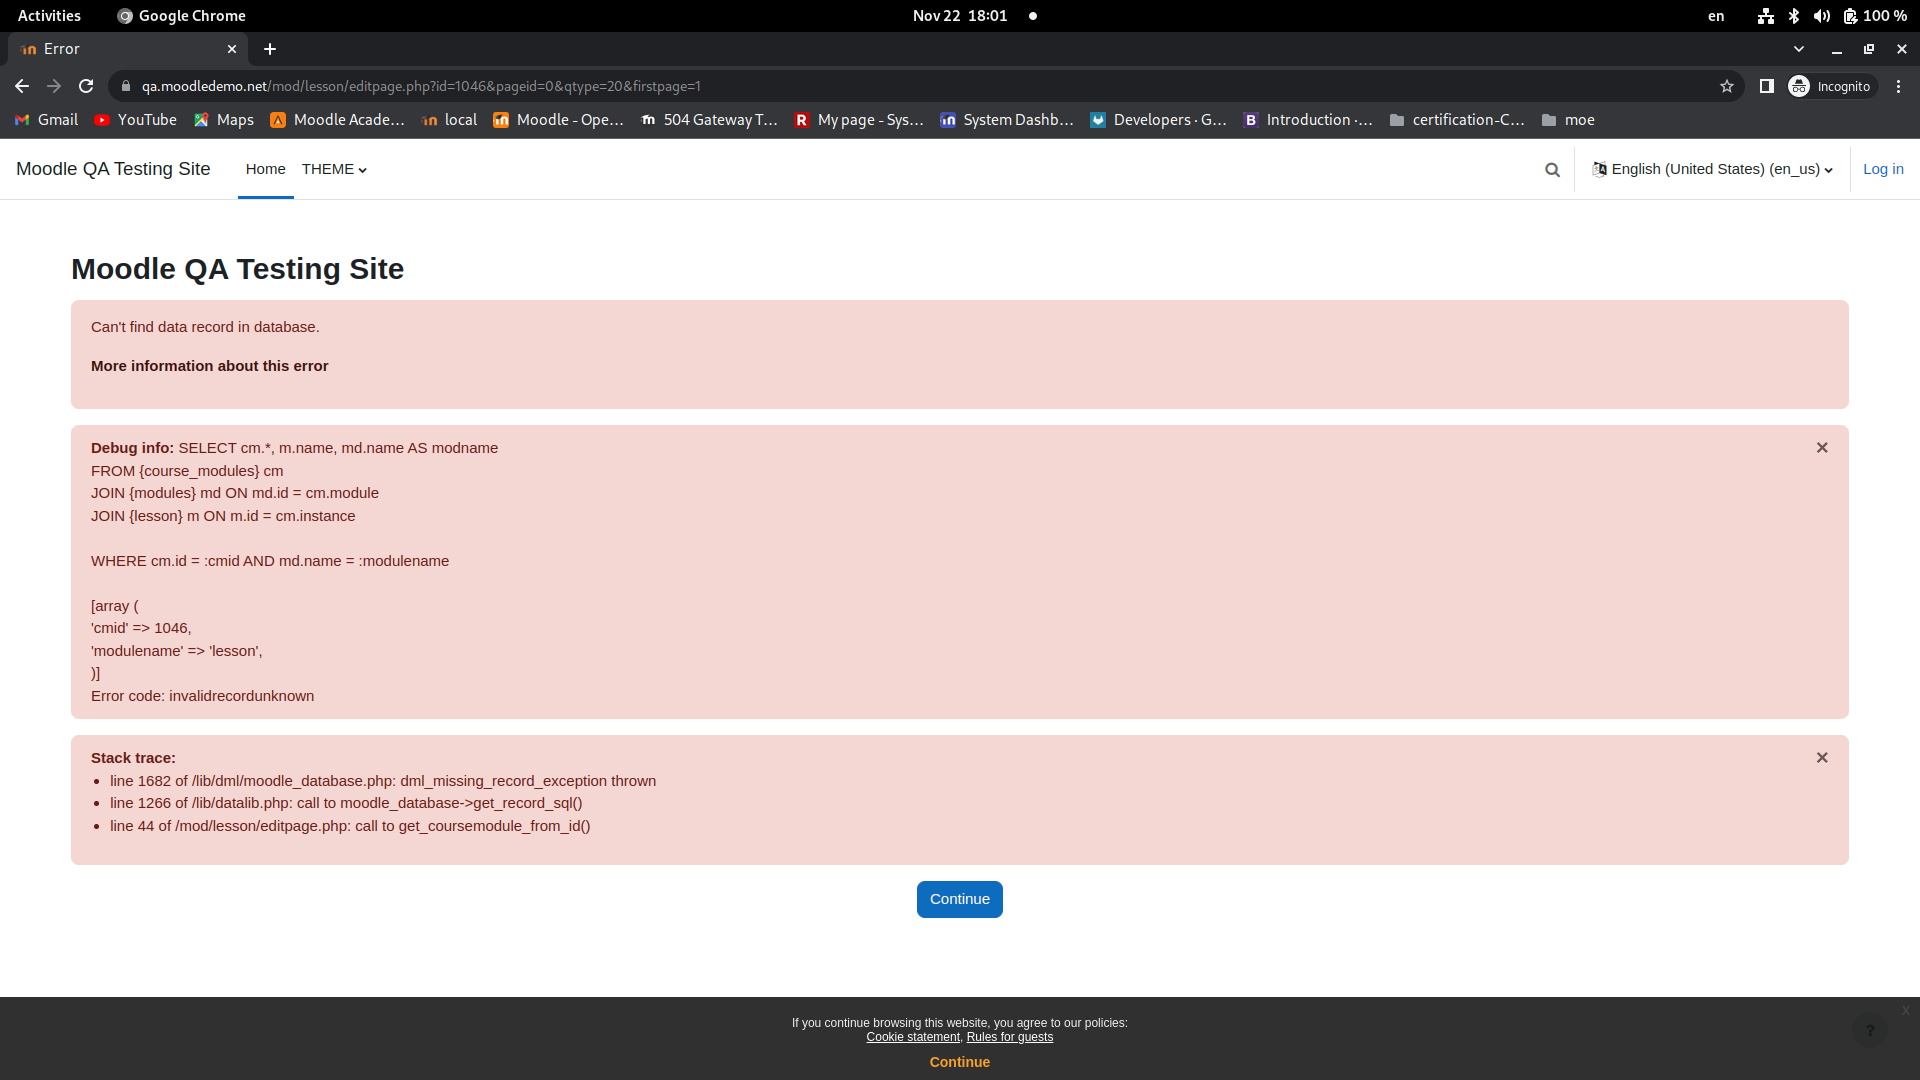Click the Log in link
The height and width of the screenshot is (1080, 1920).
click(1883, 170)
